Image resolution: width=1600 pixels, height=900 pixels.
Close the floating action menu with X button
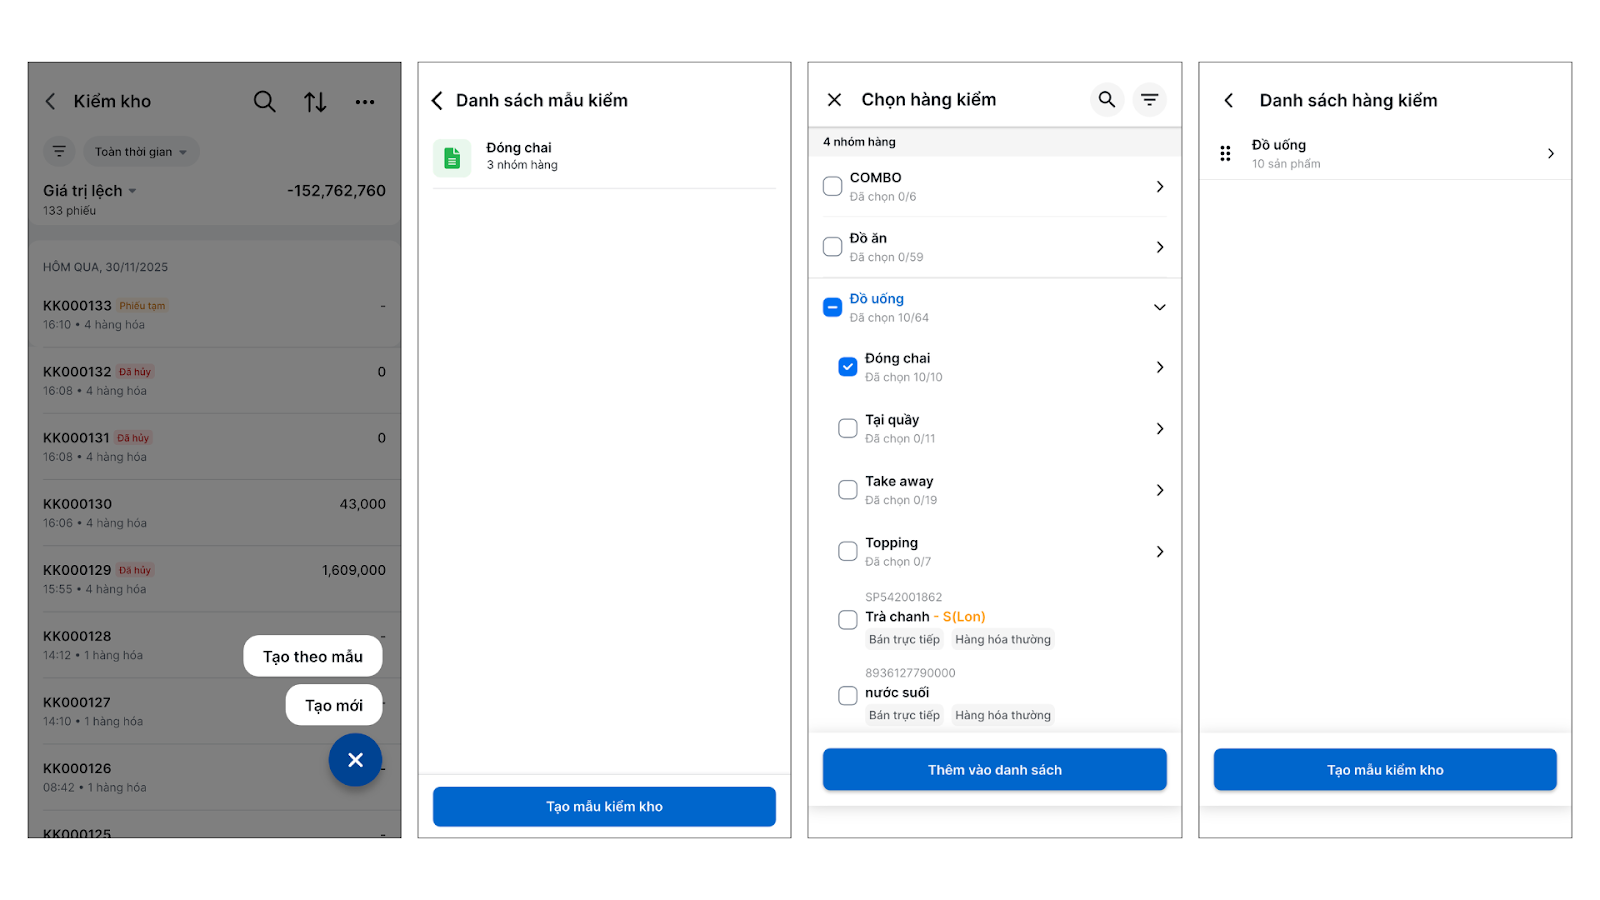(x=355, y=760)
